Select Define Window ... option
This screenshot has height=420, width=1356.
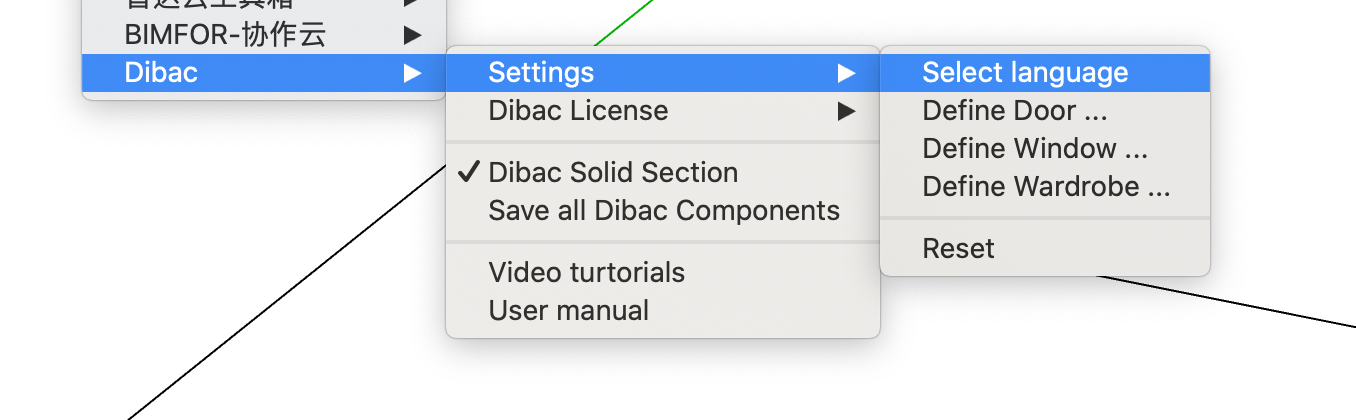point(1035,148)
